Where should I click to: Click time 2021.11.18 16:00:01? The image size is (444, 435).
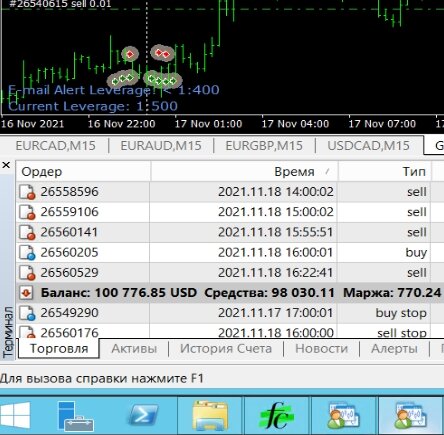276,253
